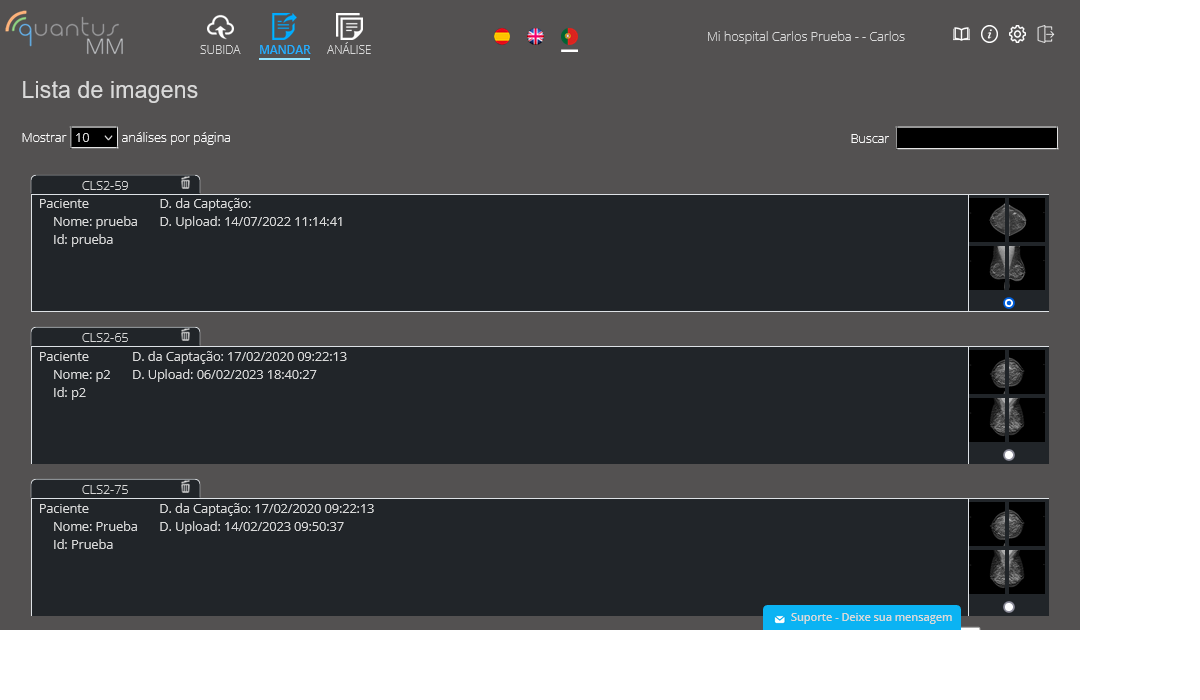Click the CLS2-75 tab label
Screen dimensions: 1200x700
tap(105, 489)
